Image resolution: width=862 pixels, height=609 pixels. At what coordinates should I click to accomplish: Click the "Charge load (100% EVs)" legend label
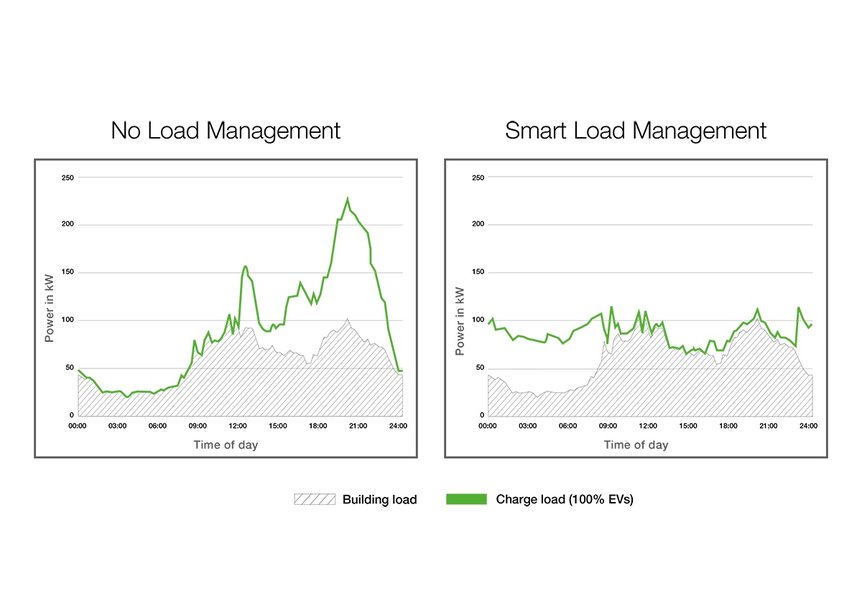coord(565,500)
